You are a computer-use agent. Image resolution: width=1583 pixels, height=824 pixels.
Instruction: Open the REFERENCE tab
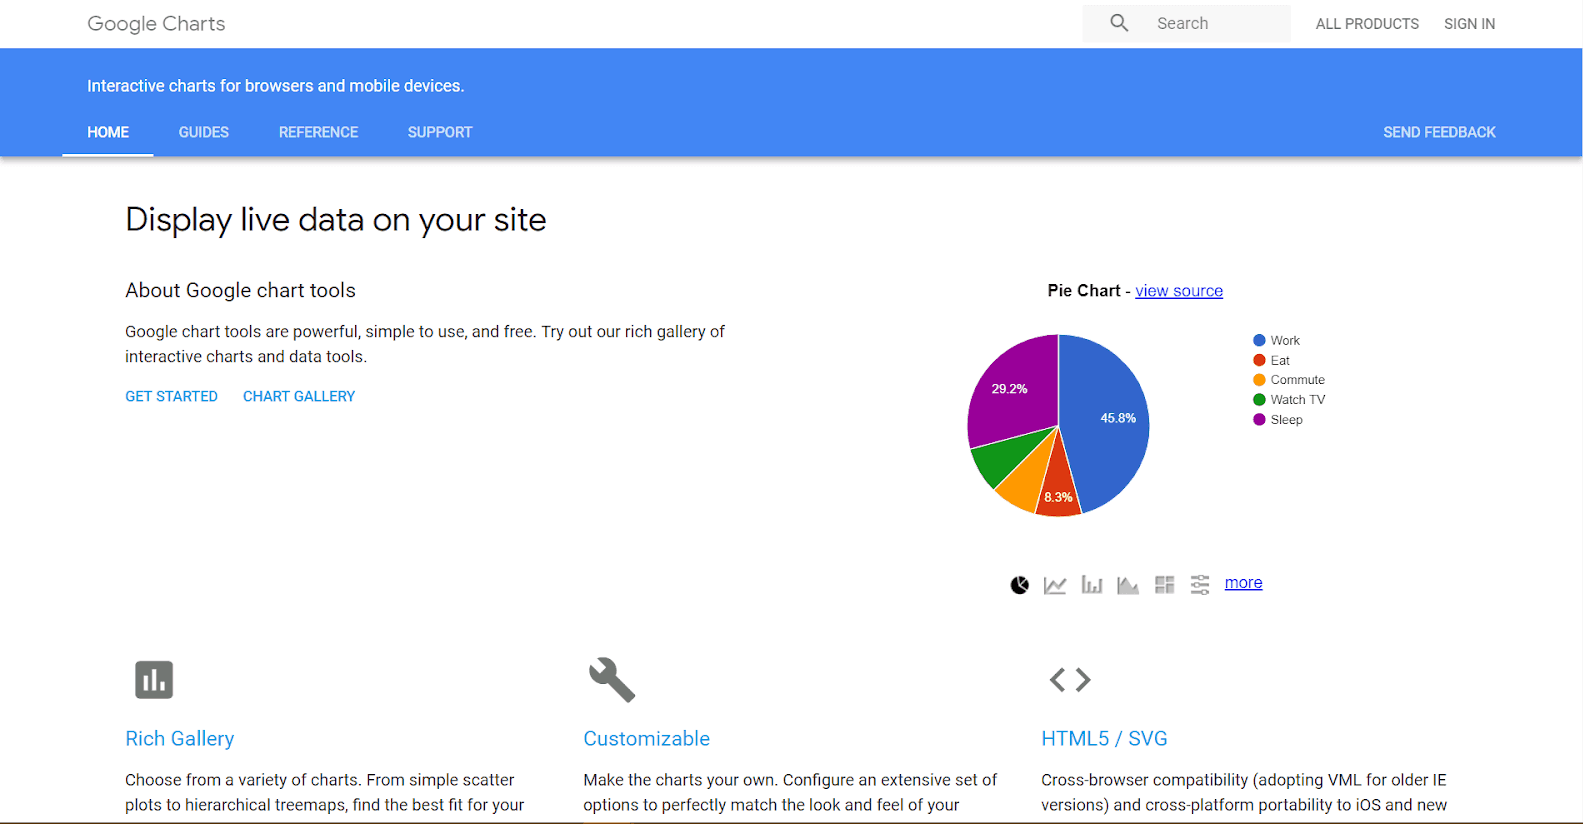point(318,132)
